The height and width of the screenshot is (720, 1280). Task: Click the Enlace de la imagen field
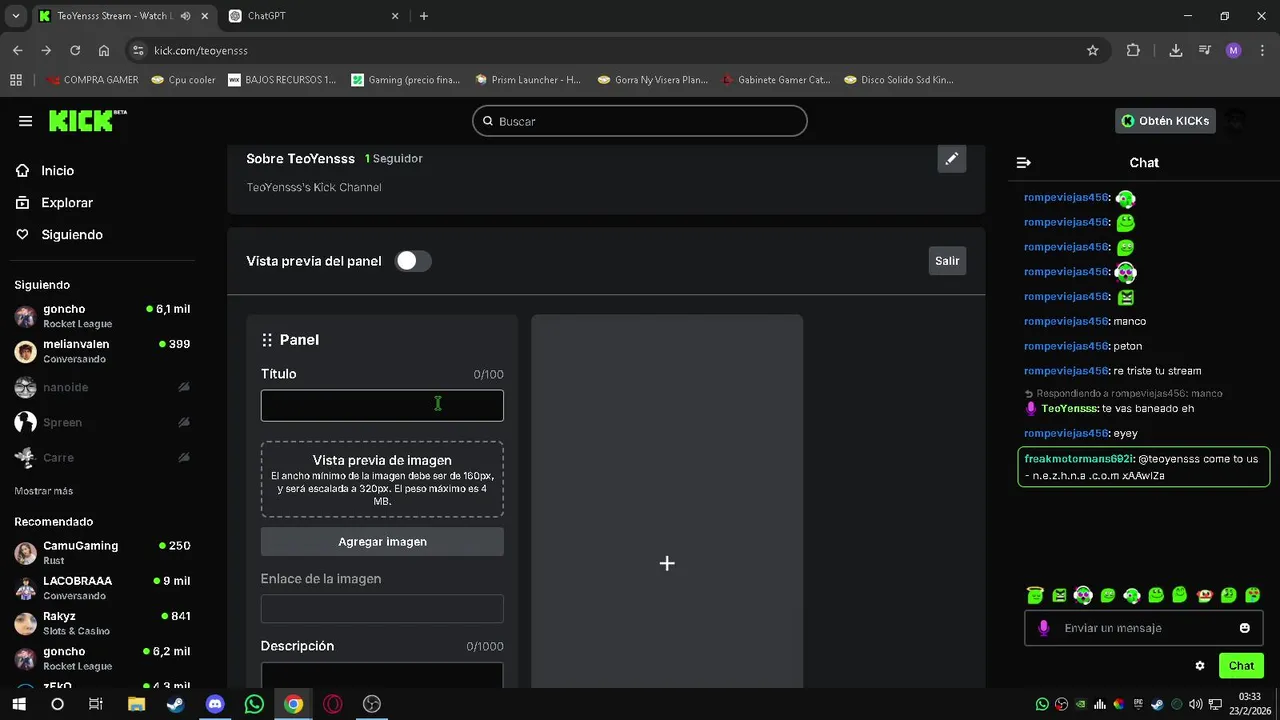pos(382,608)
